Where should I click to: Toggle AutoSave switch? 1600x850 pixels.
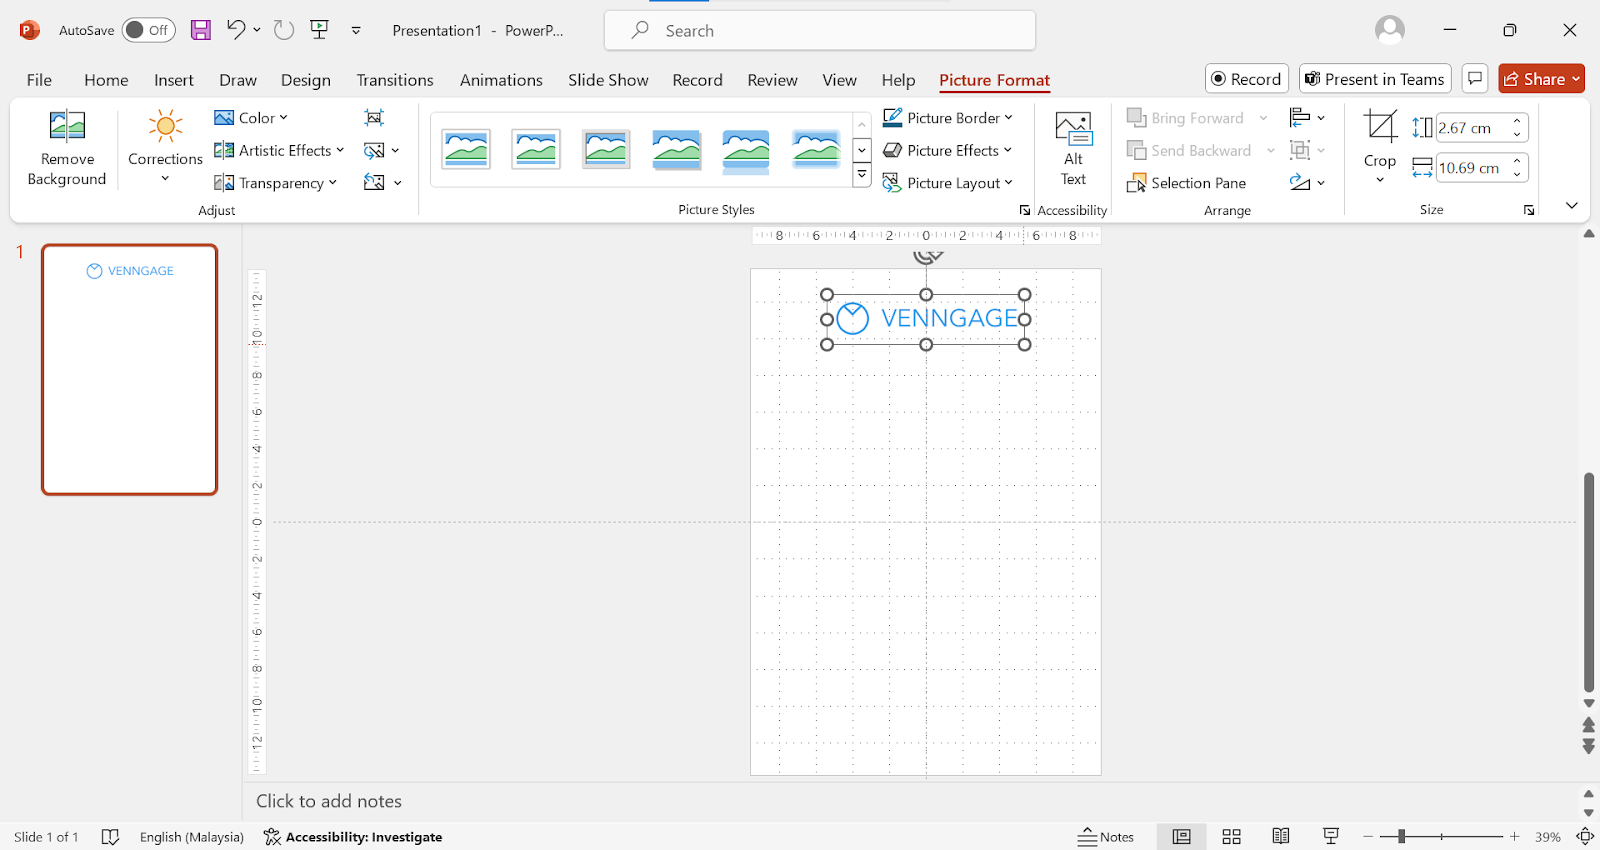coord(148,30)
